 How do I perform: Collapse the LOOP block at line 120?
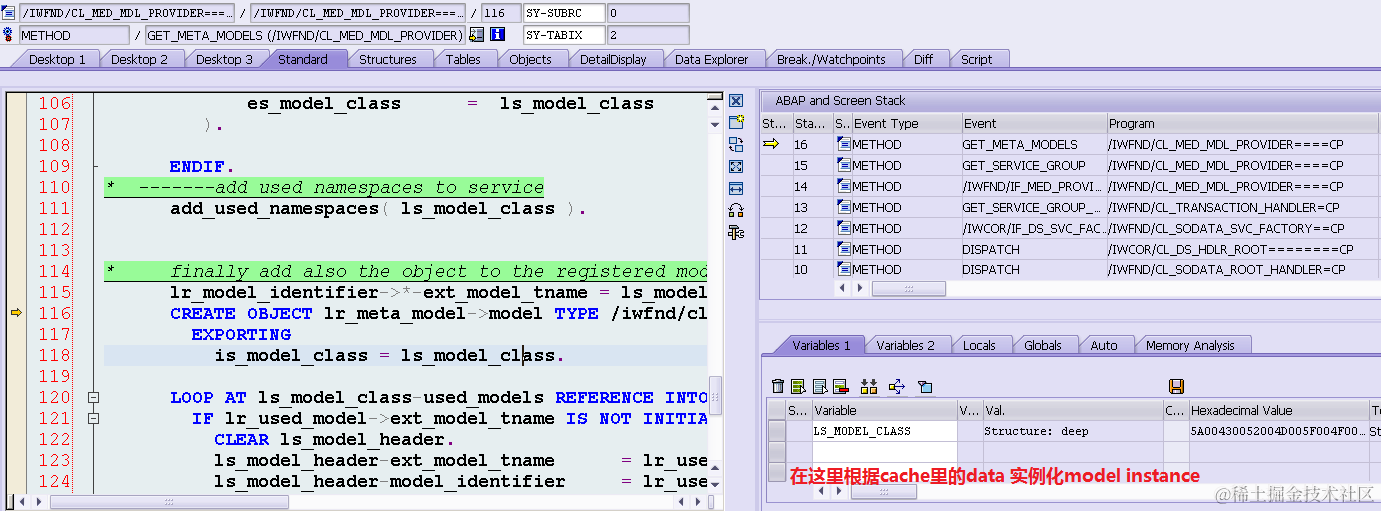pos(94,397)
